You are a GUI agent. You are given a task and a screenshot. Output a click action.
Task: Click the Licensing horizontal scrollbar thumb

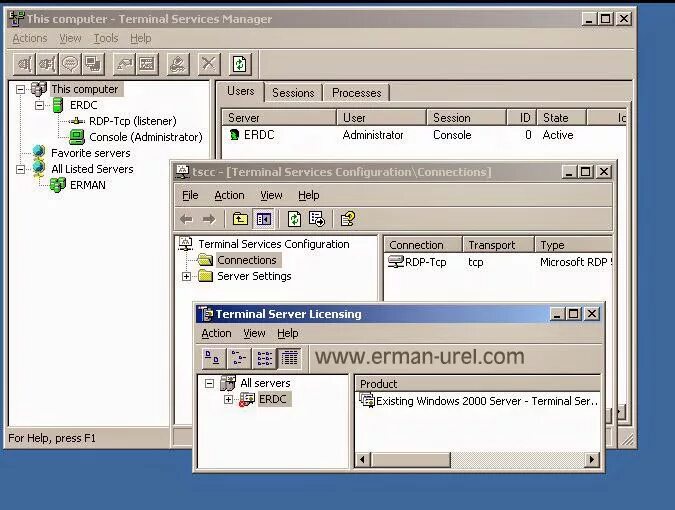tap(410, 460)
